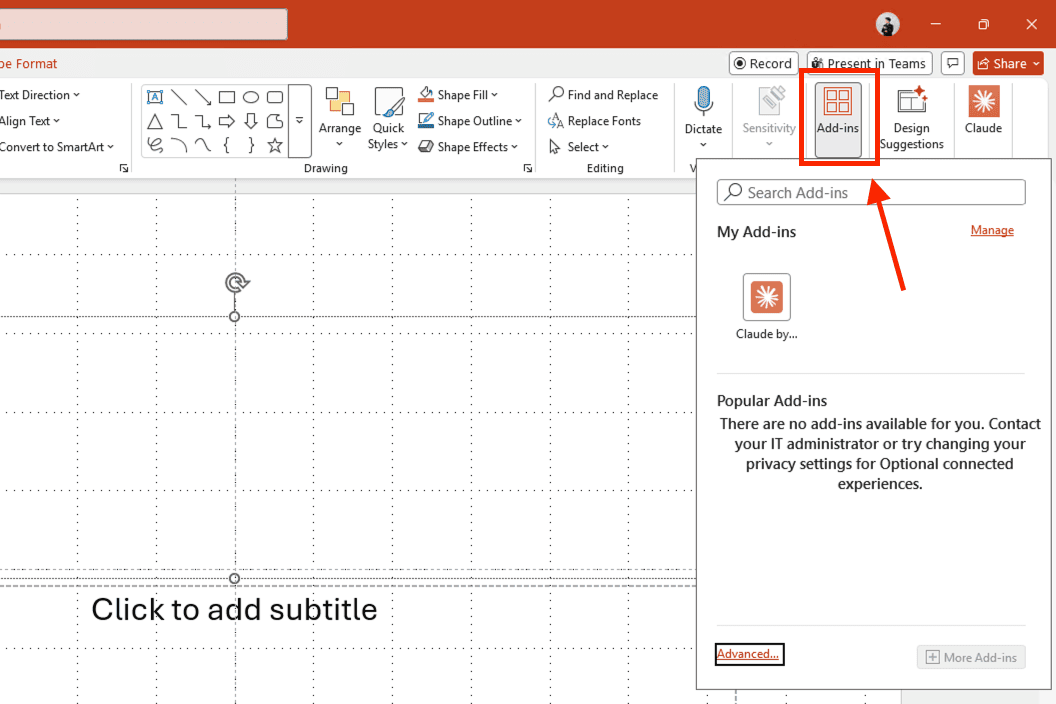Pick the Arrow line shape
Image resolution: width=1056 pixels, height=704 pixels.
click(x=203, y=97)
